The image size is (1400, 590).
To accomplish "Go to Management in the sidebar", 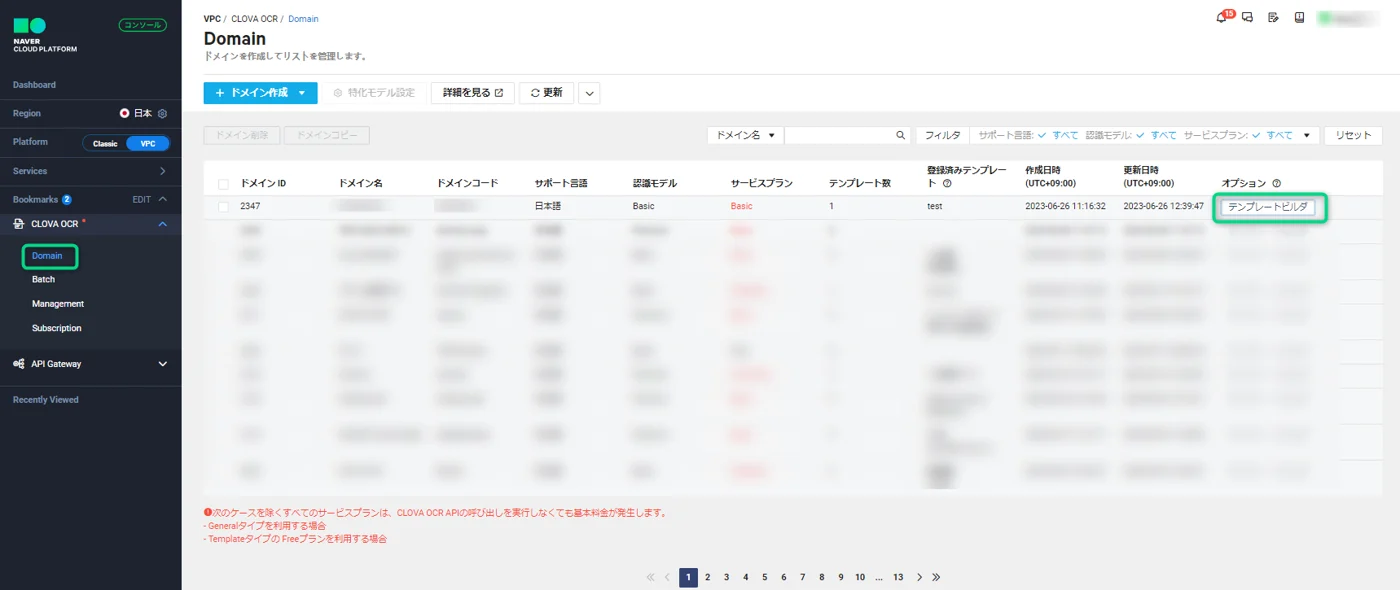I will coord(57,304).
